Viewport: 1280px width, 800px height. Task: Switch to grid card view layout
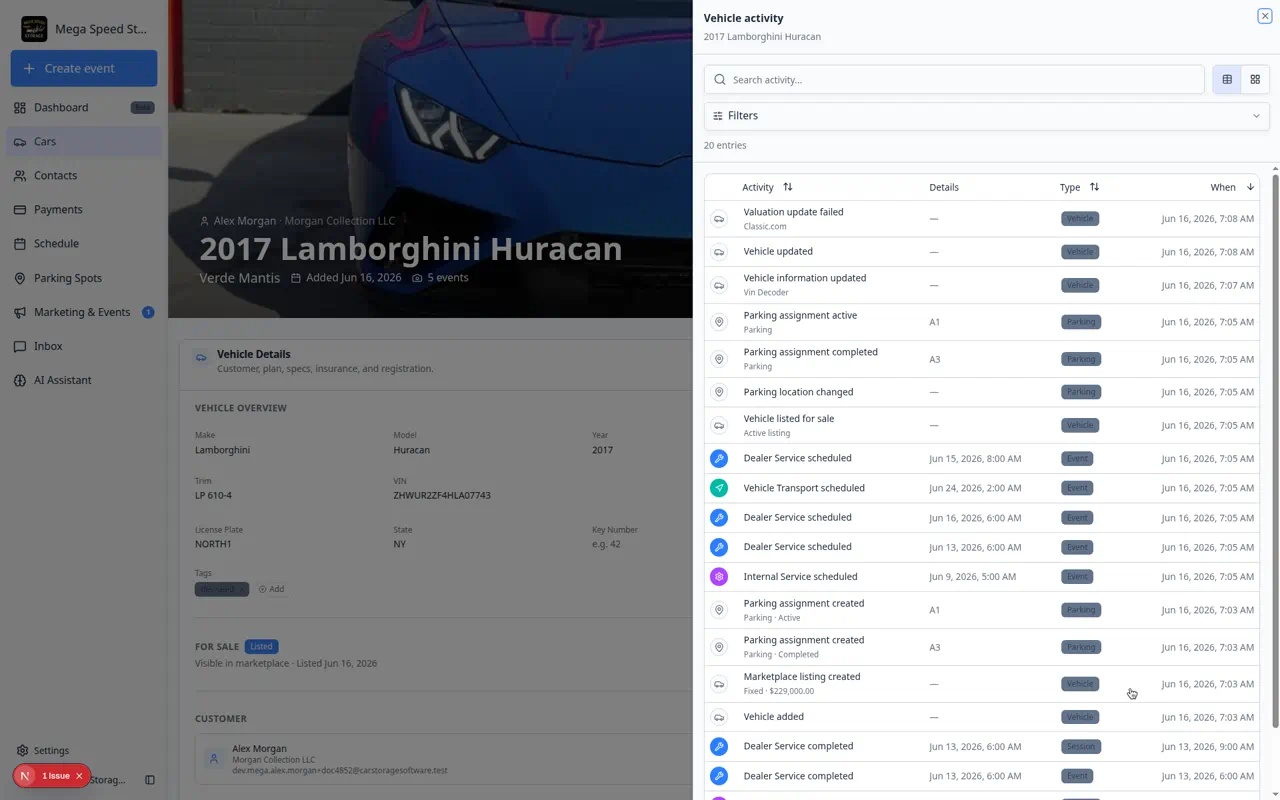[1255, 79]
